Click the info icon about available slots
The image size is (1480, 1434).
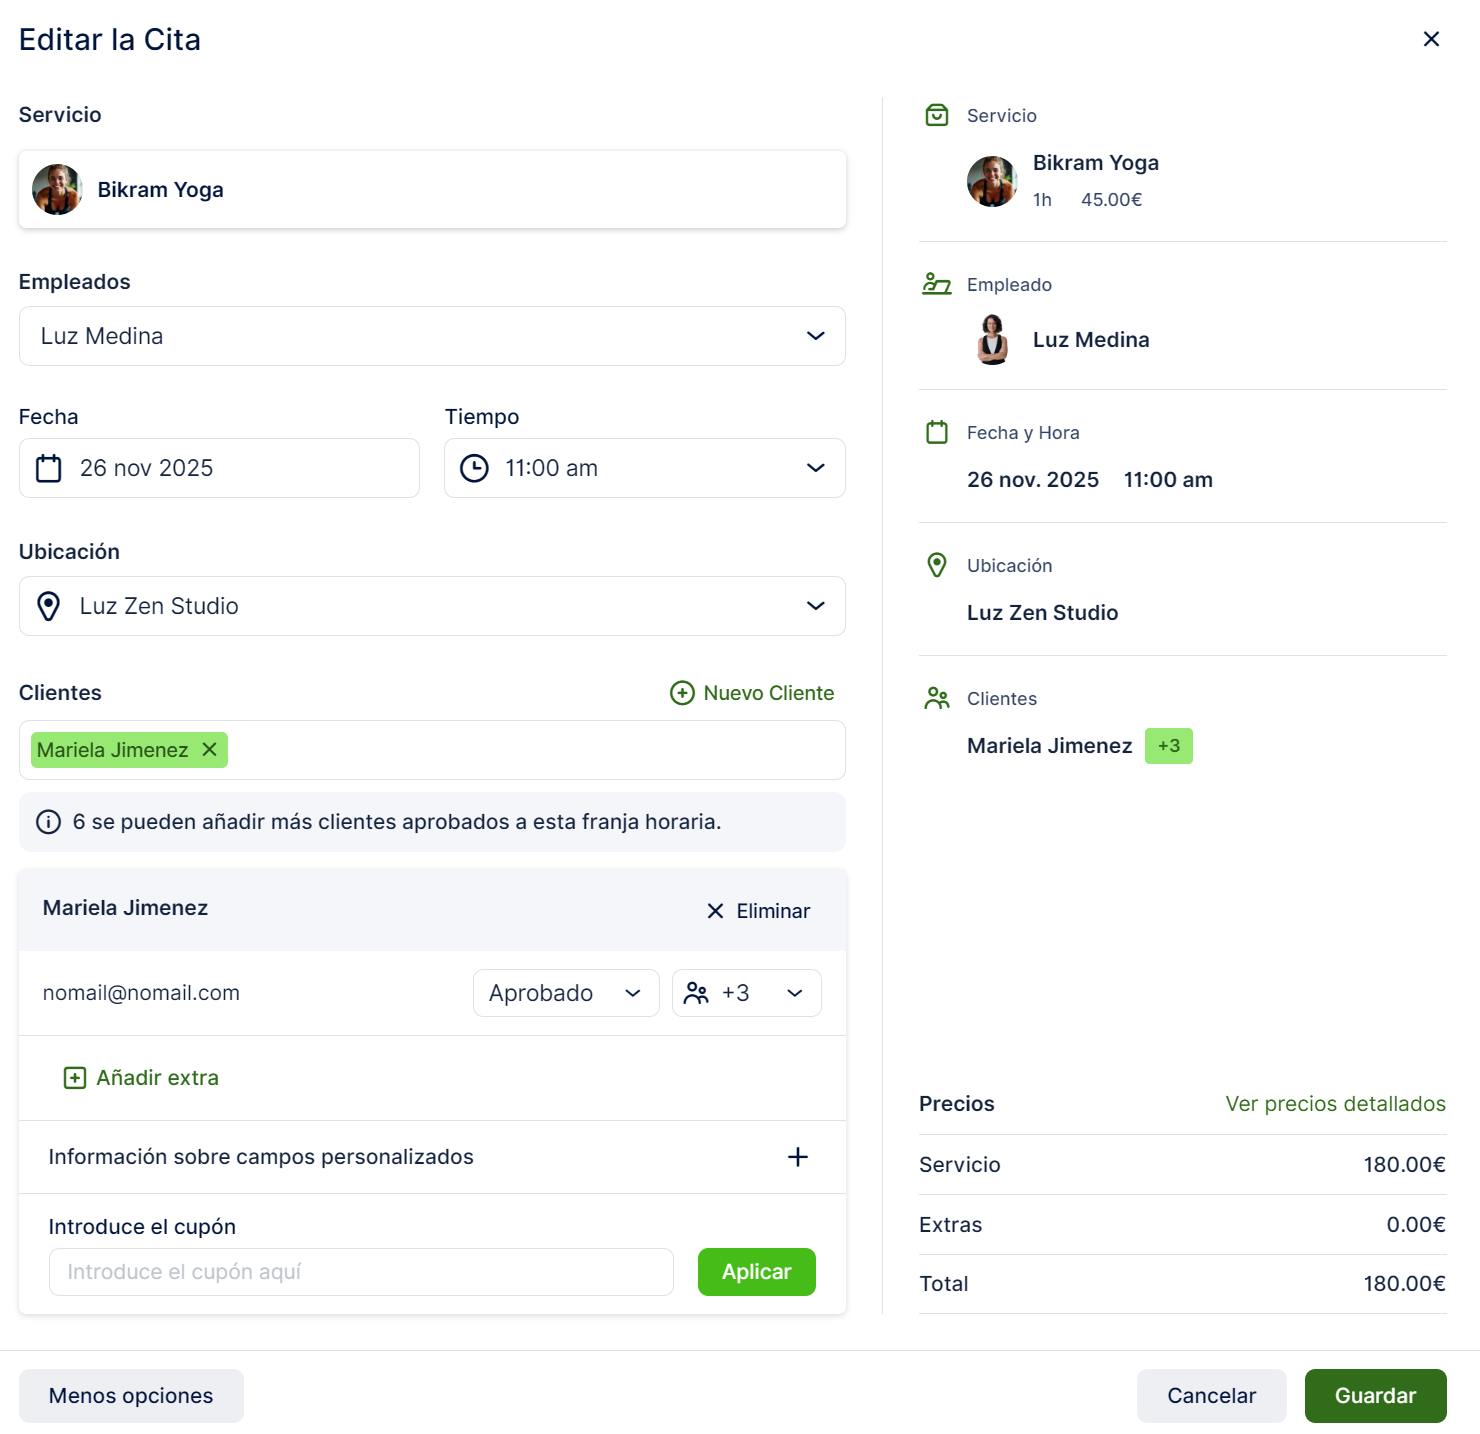tap(48, 822)
